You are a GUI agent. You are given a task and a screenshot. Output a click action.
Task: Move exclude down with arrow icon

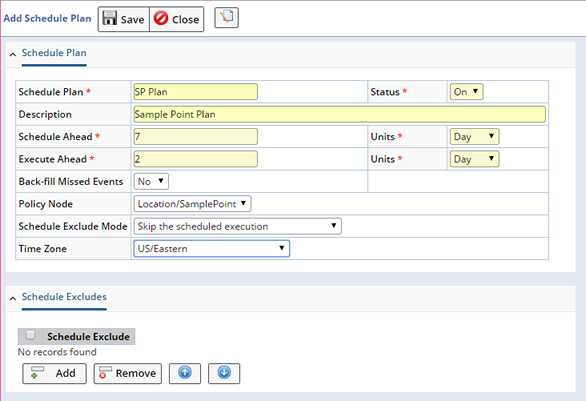(224, 373)
